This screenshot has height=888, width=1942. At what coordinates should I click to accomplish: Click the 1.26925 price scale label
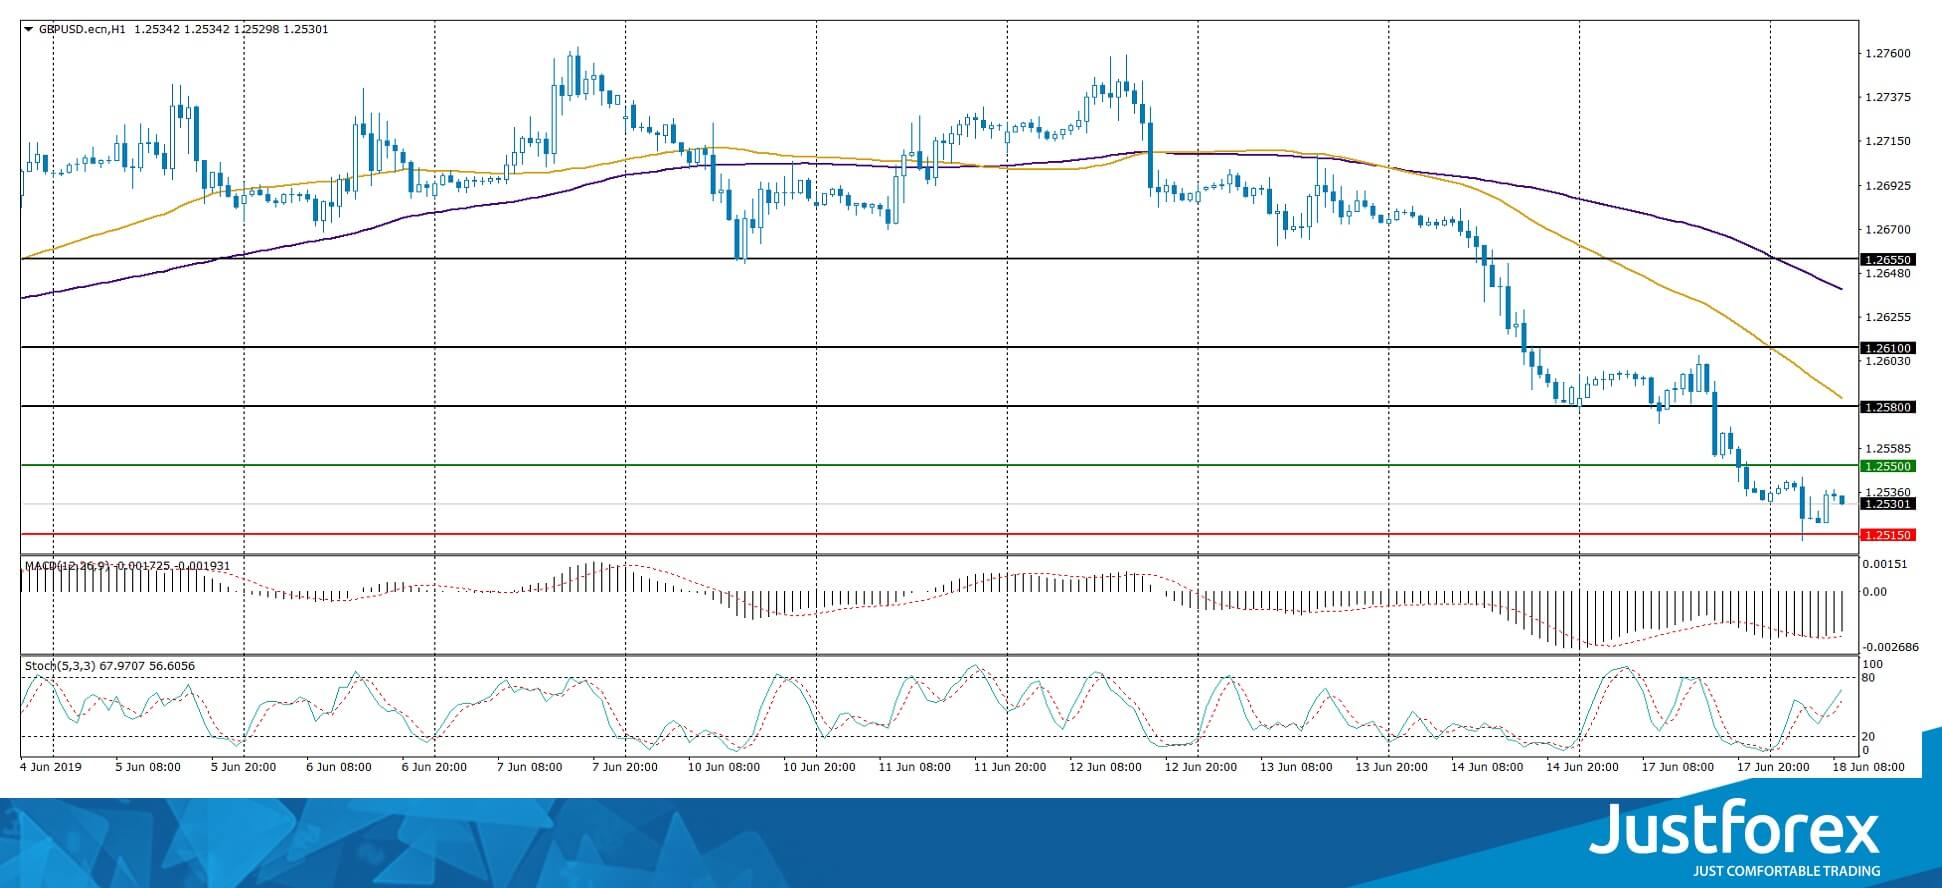click(1888, 185)
